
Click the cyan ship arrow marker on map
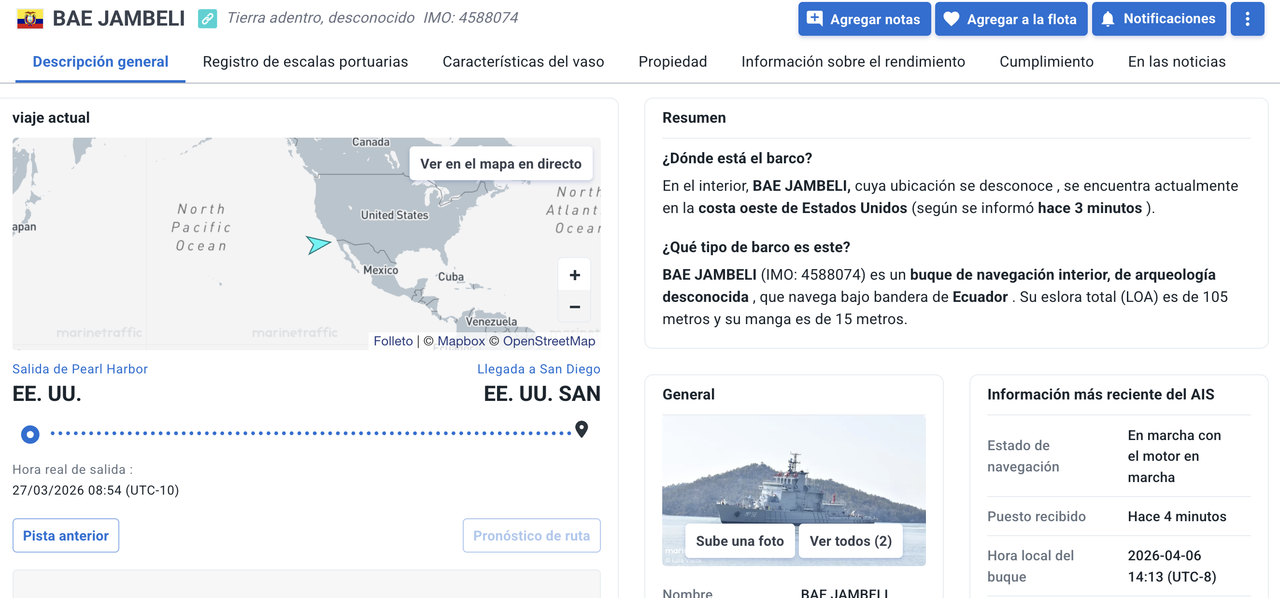(x=318, y=244)
